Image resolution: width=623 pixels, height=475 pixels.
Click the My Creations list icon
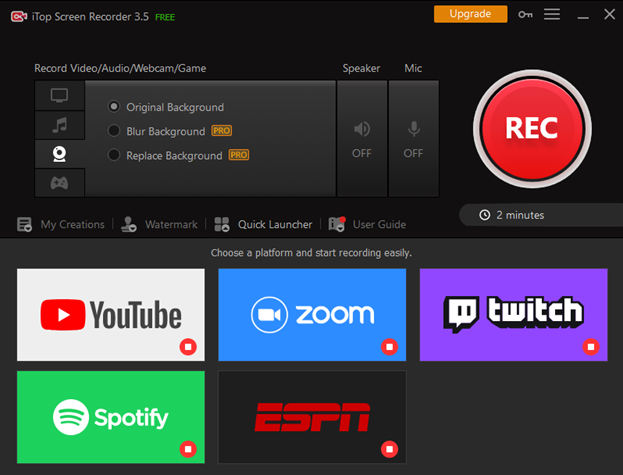tap(24, 224)
